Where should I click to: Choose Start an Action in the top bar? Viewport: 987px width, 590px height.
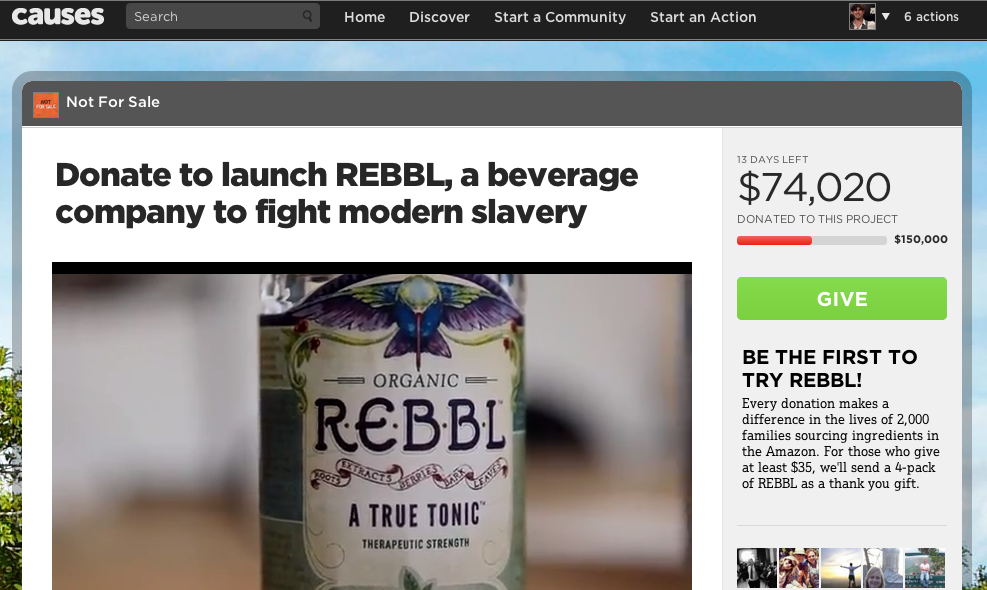click(x=703, y=17)
